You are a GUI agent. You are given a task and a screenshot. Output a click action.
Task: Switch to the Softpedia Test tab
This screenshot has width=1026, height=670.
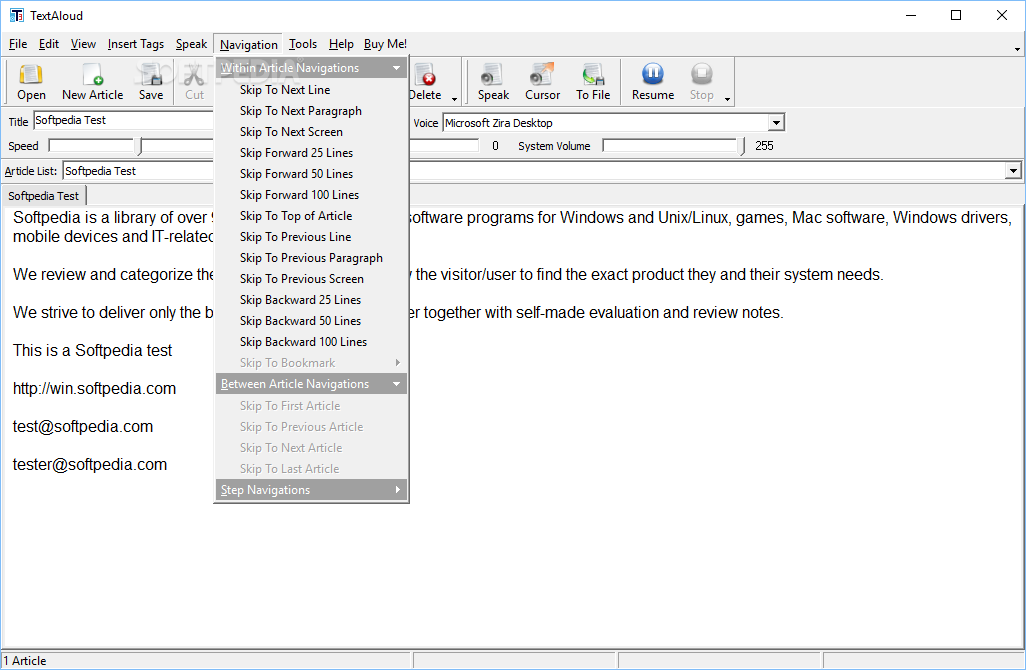[44, 196]
